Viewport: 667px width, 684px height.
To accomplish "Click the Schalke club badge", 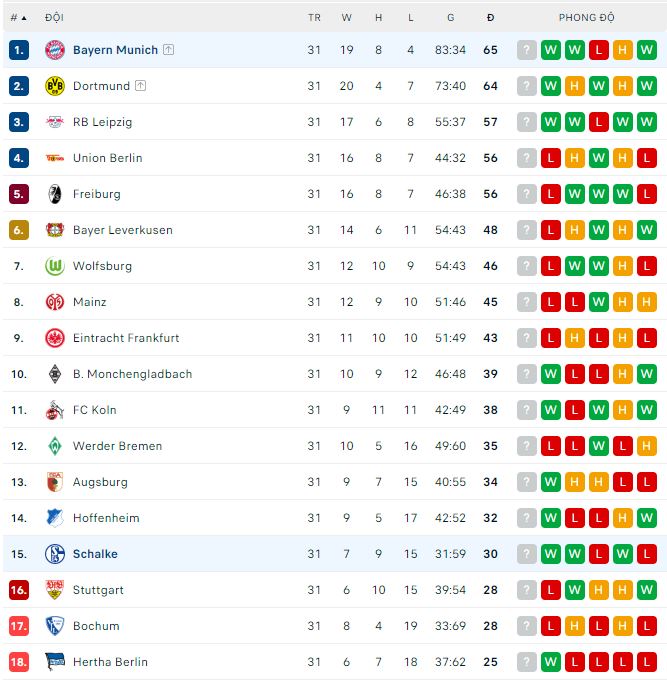I will click(54, 554).
